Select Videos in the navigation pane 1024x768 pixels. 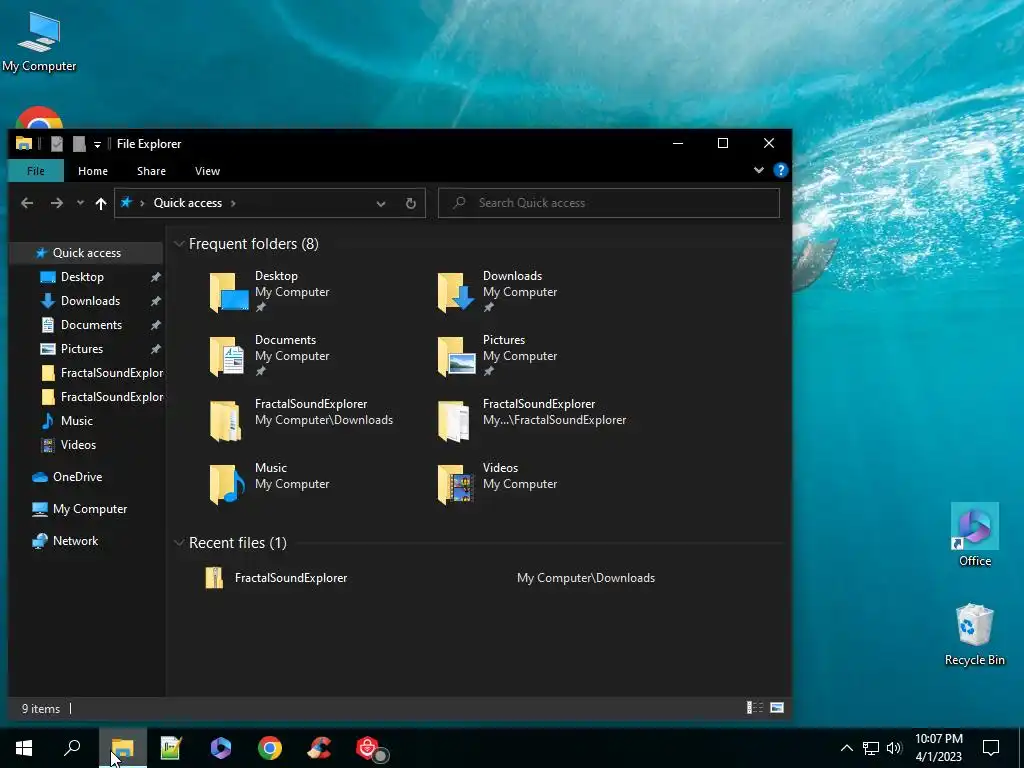[78, 445]
